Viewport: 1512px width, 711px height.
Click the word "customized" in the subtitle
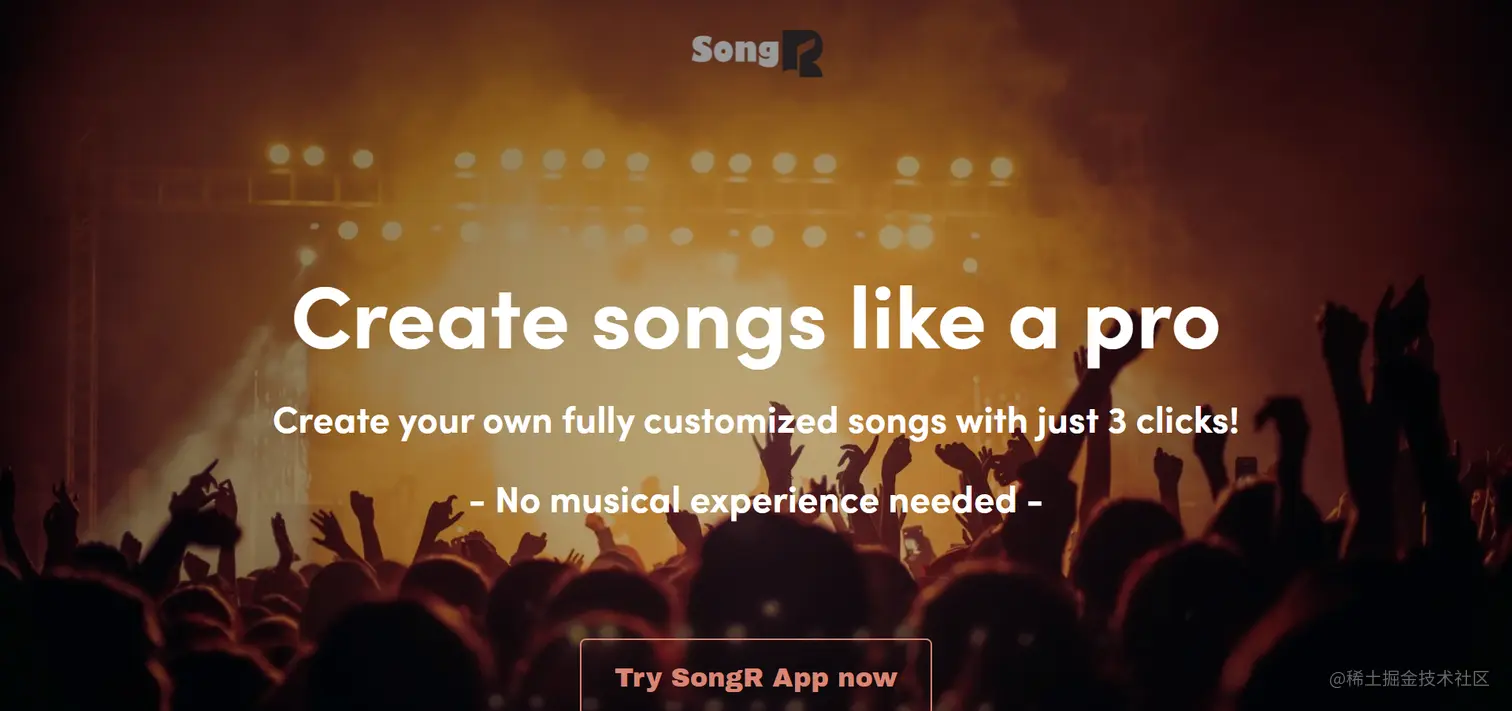tap(741, 421)
